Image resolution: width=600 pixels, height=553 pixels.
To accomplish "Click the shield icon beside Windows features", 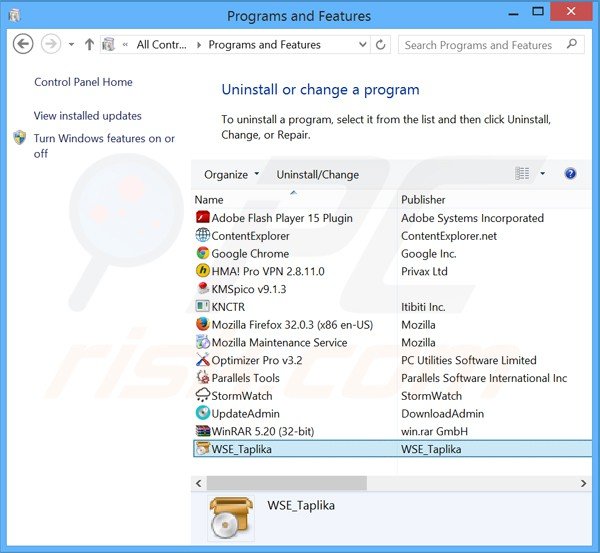I will point(20,138).
